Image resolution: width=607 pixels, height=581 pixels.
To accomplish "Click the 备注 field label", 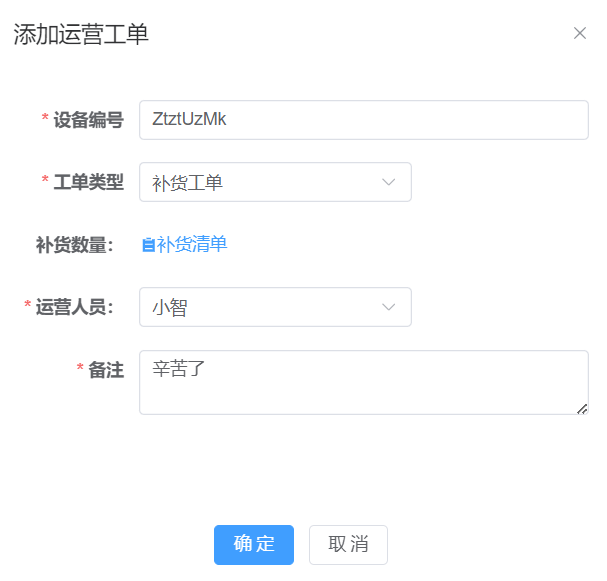I will [x=106, y=370].
